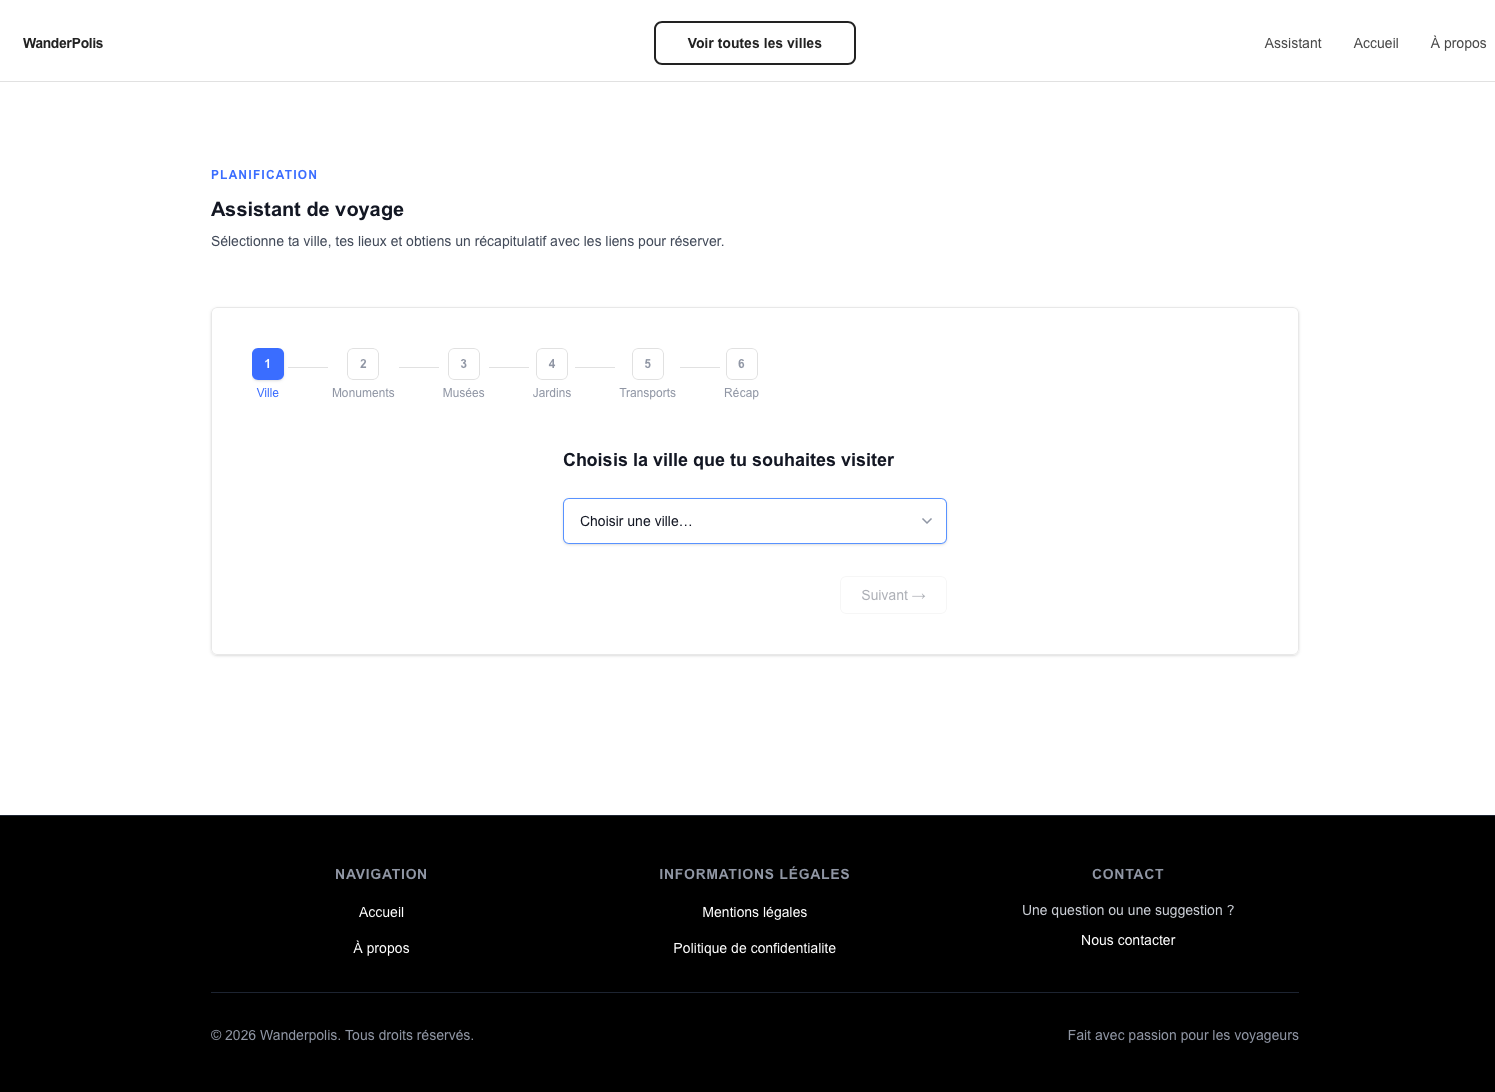Click the footer 'À propos' link

tap(381, 948)
